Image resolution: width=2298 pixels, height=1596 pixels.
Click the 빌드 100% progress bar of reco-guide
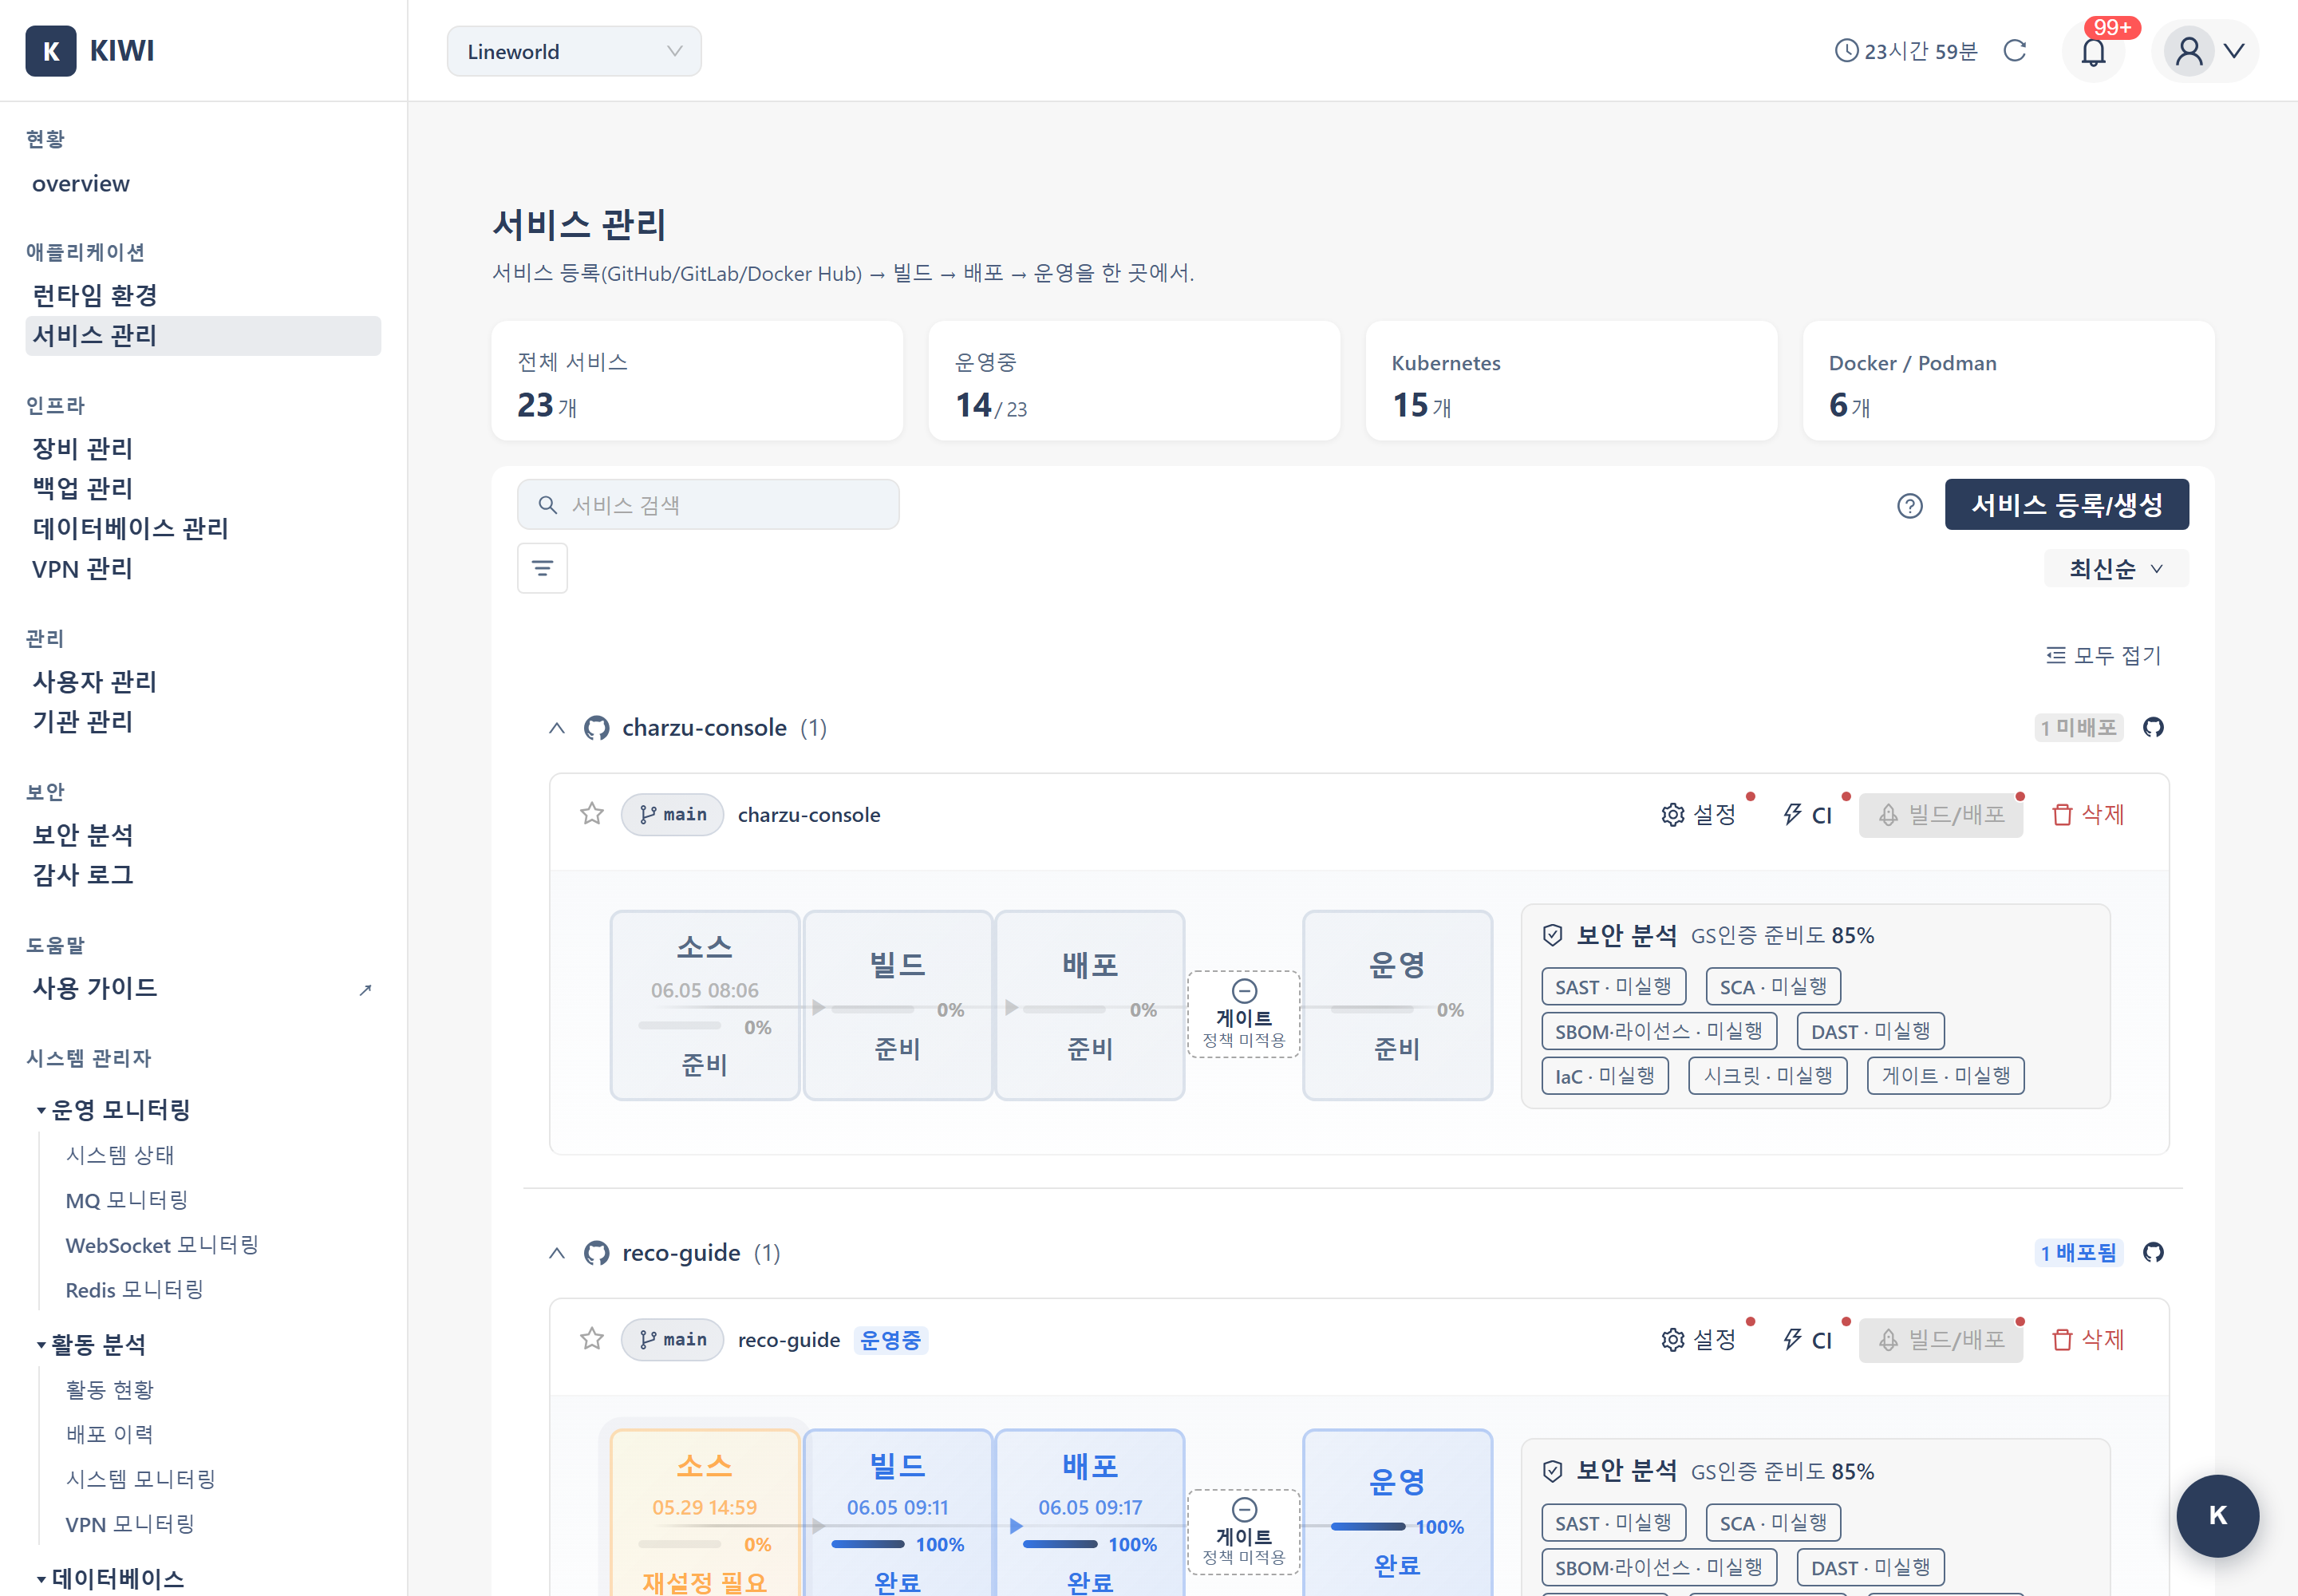click(x=868, y=1544)
